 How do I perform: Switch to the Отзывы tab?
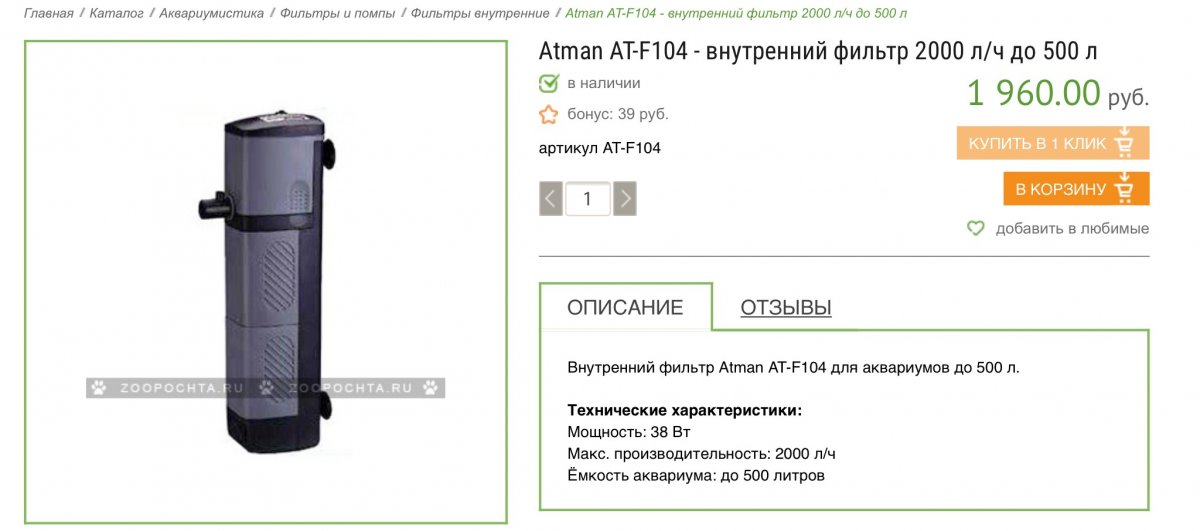[x=786, y=307]
